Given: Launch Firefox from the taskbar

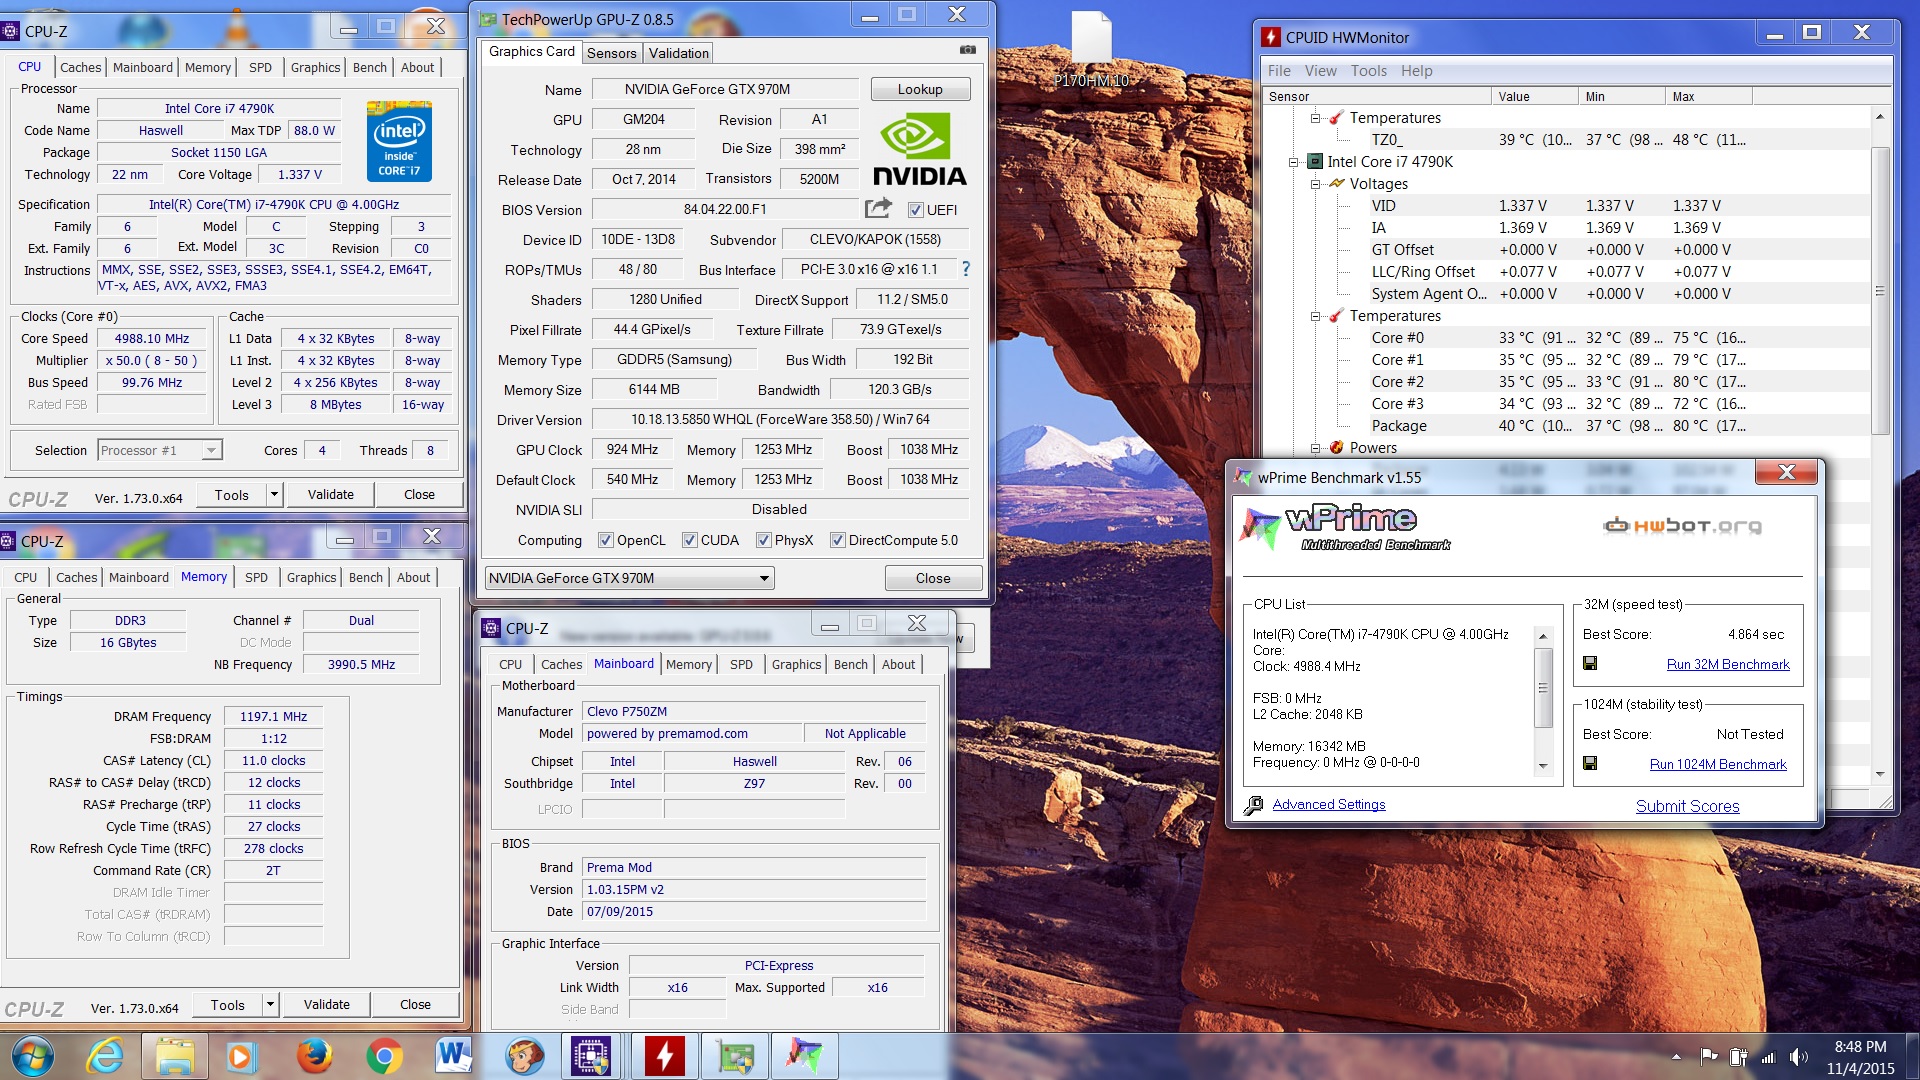Looking at the screenshot, I should 314,1056.
